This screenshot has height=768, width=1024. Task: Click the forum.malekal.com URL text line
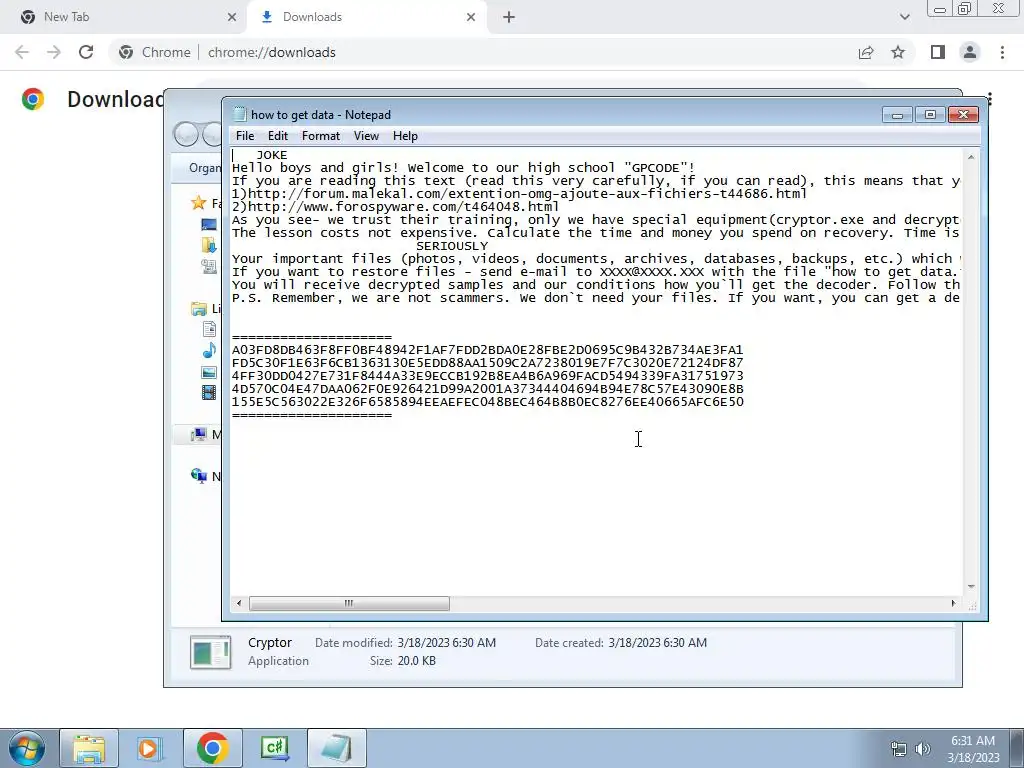[x=520, y=194]
